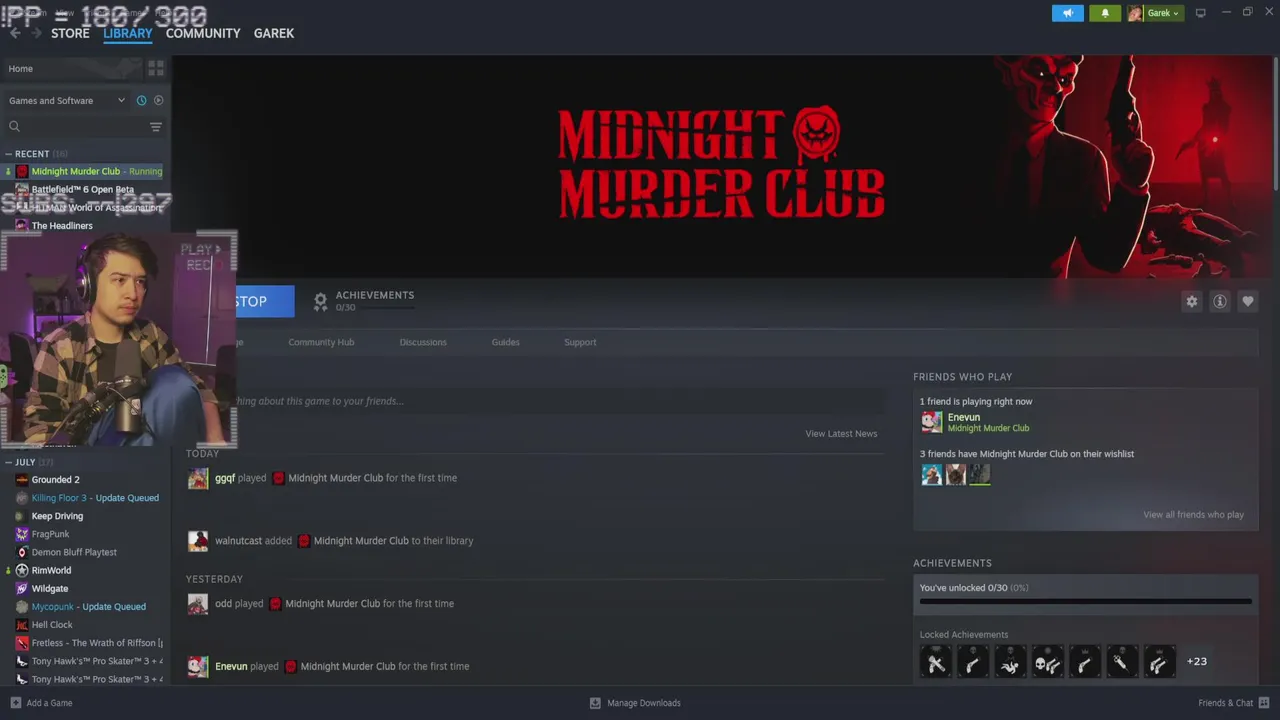
Task: Open the LIBRARY menu
Action: 128,33
